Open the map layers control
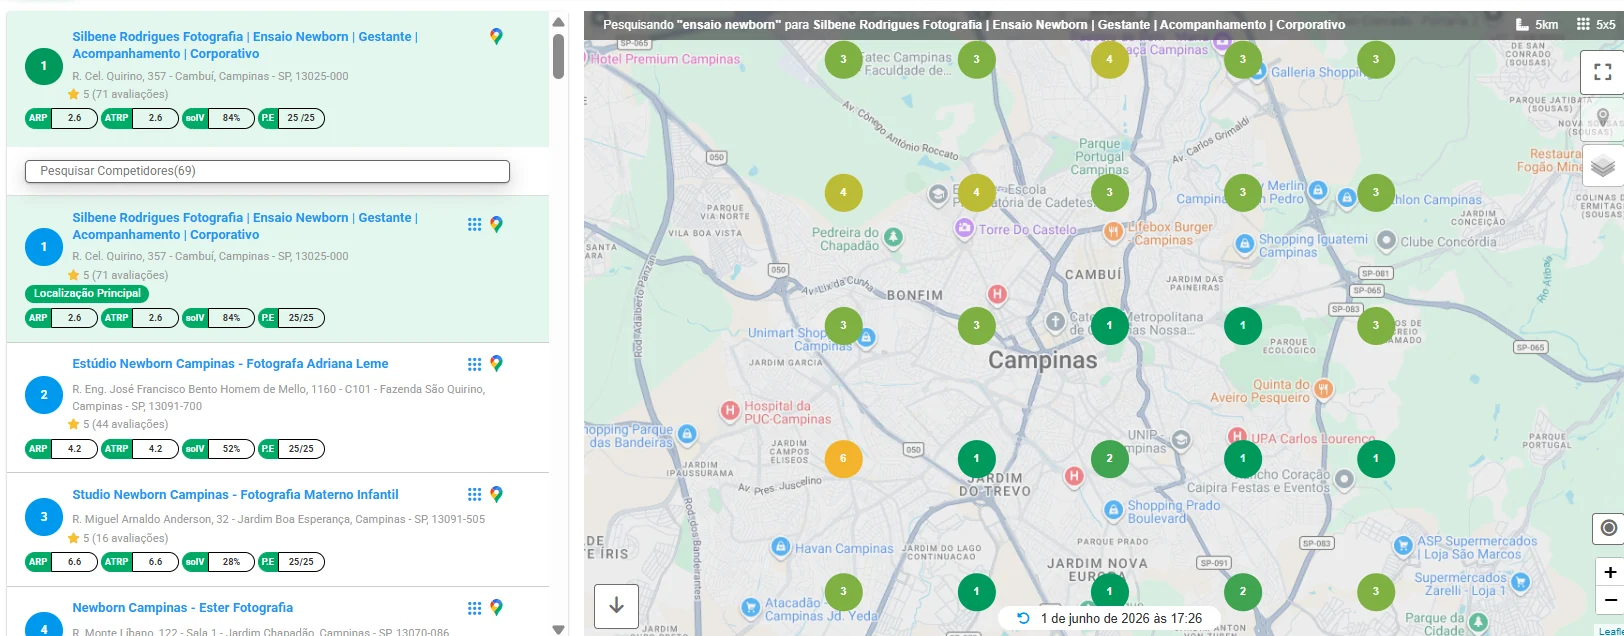 [1602, 166]
